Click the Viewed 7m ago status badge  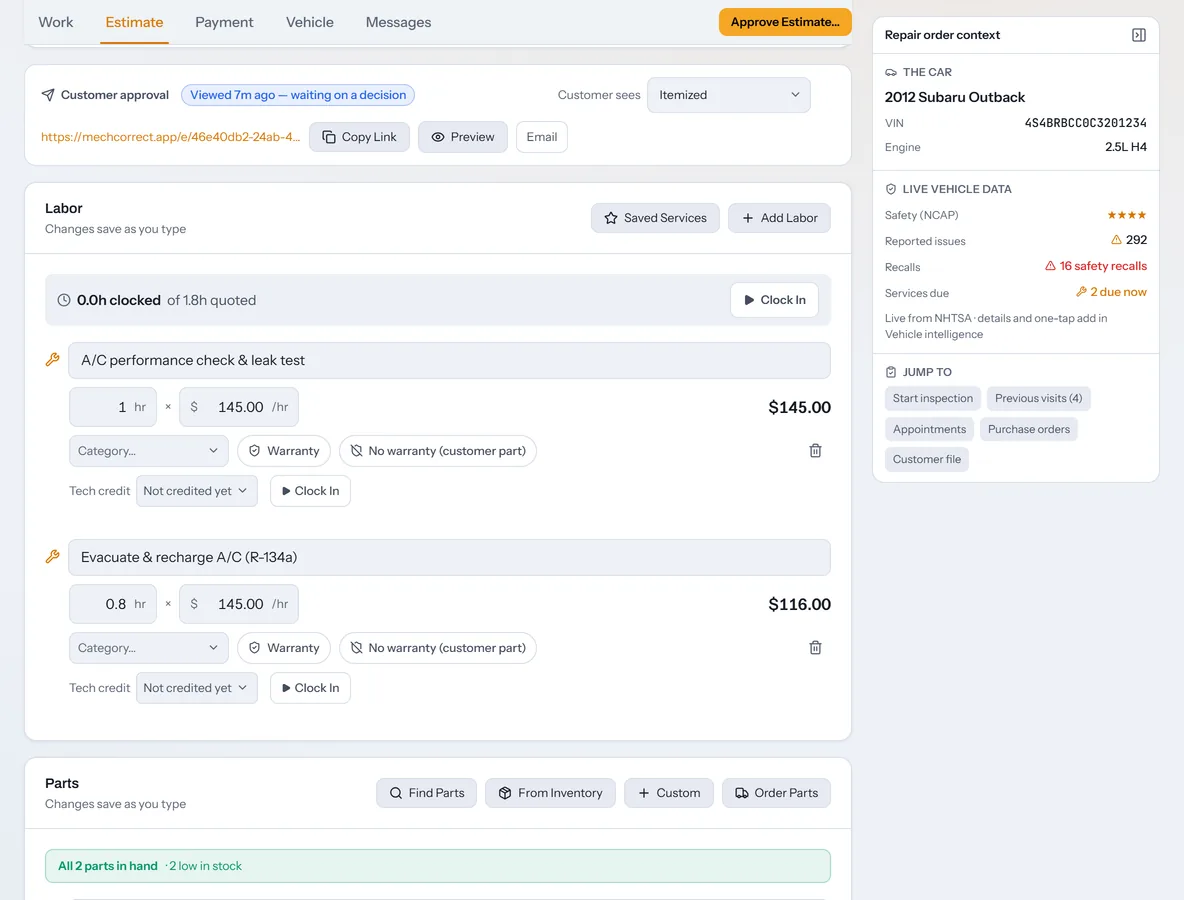click(x=298, y=95)
